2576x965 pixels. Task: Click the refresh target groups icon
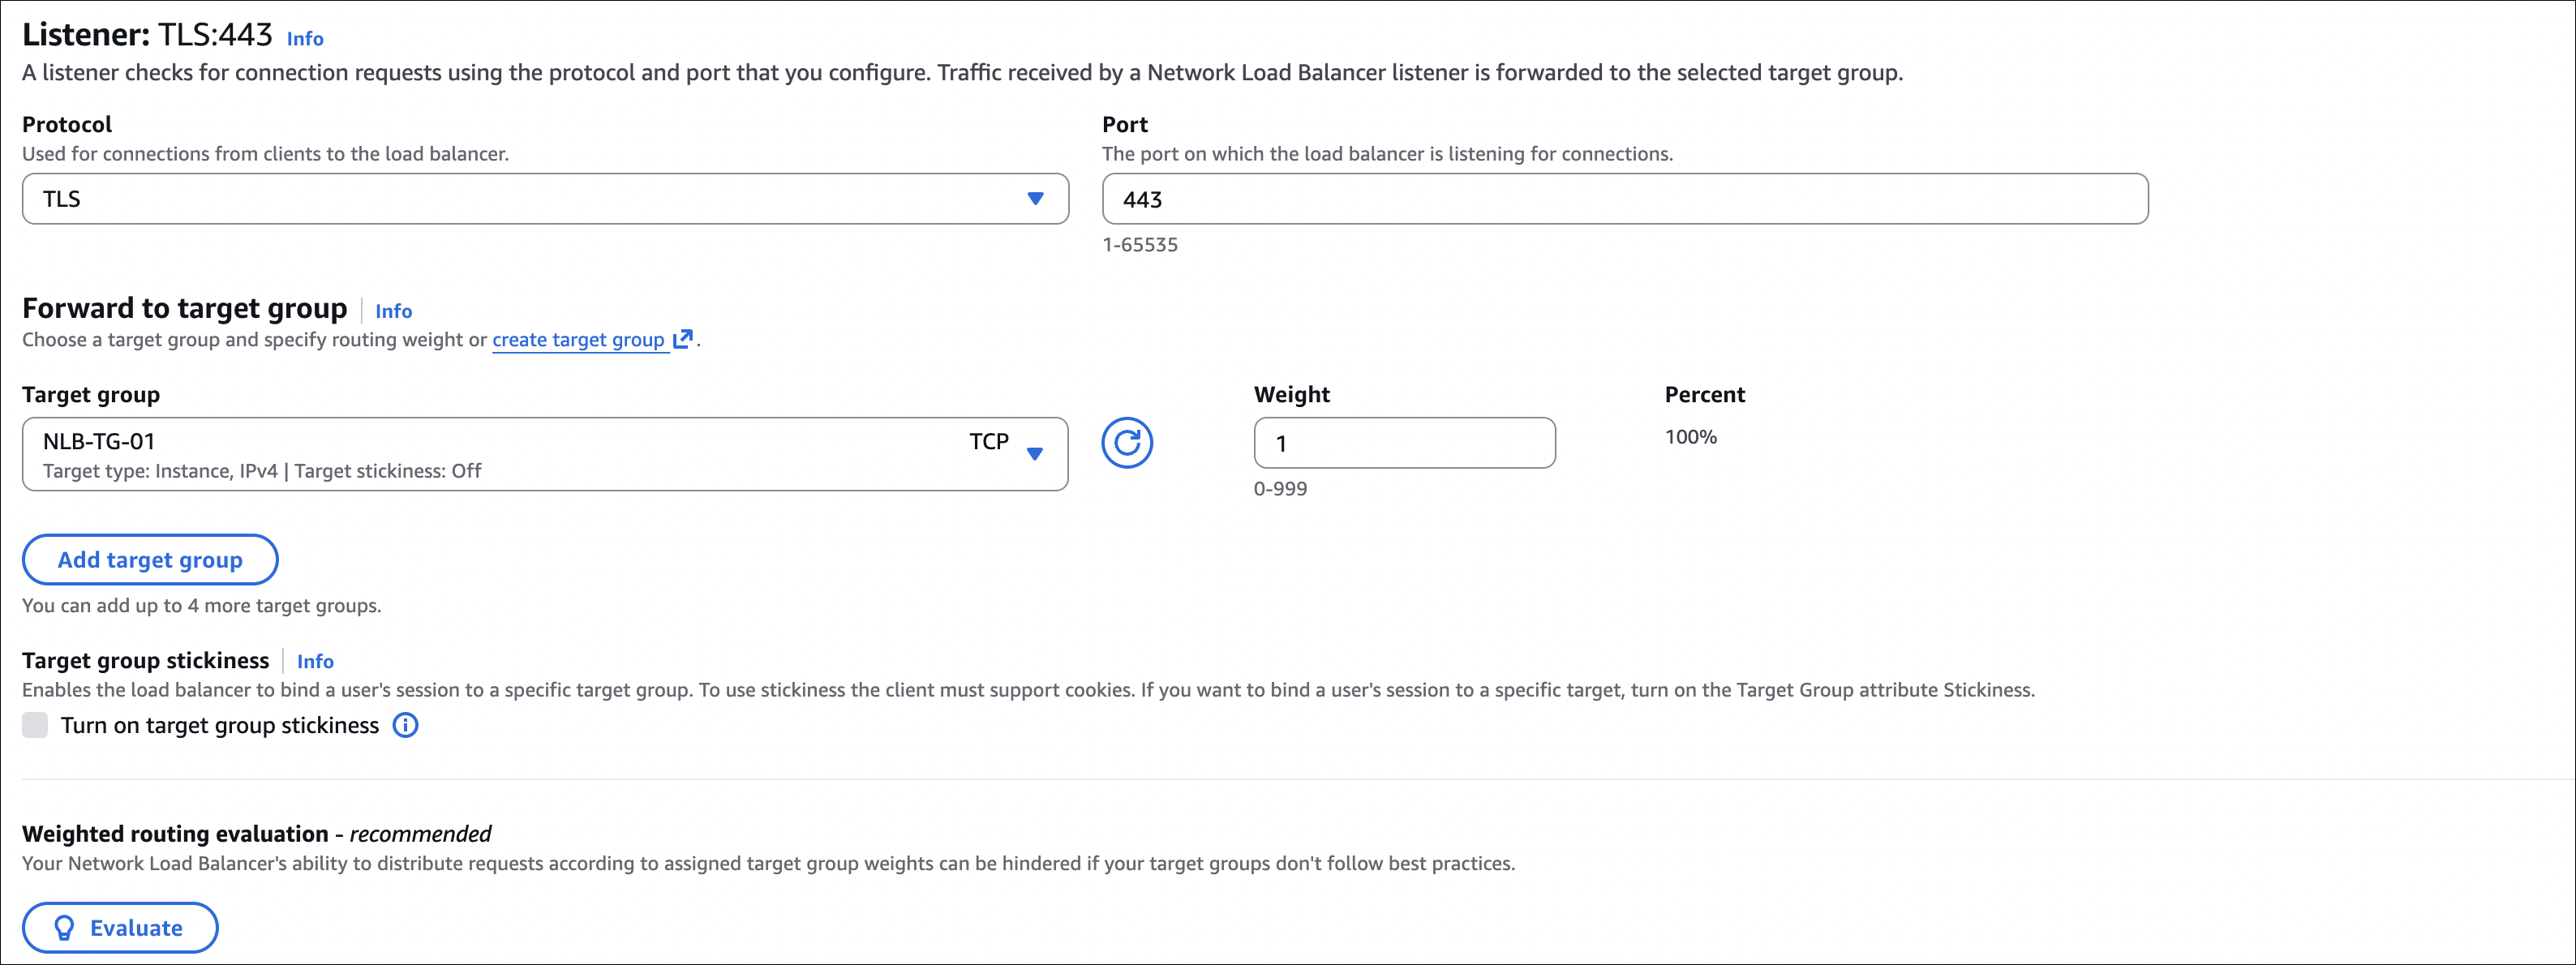(1127, 443)
